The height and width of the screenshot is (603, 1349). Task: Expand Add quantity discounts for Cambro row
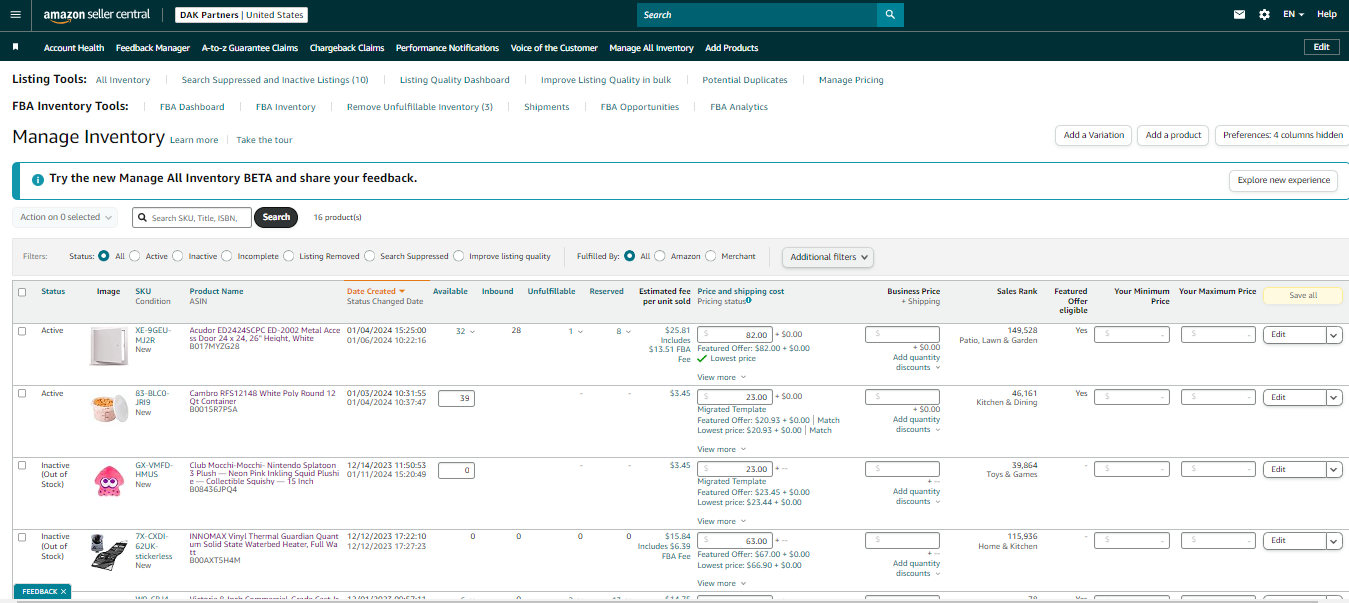916,424
